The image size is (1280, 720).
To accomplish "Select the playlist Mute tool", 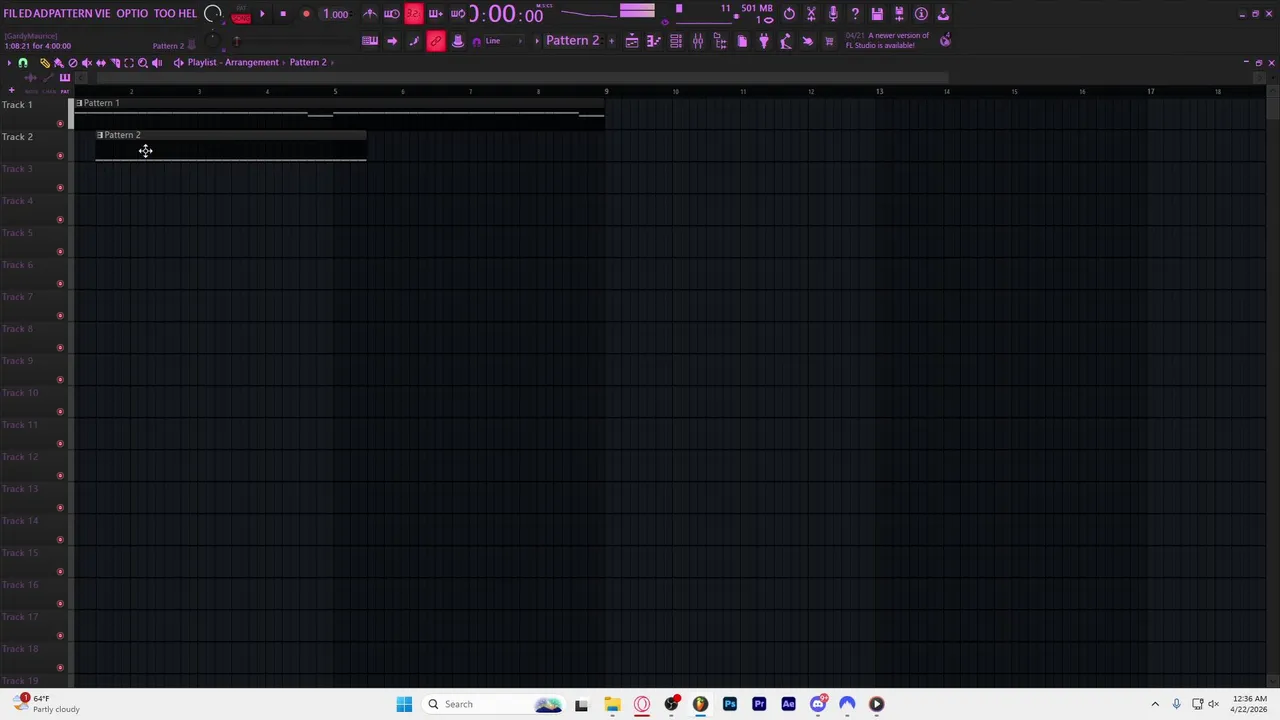I will coord(86,63).
